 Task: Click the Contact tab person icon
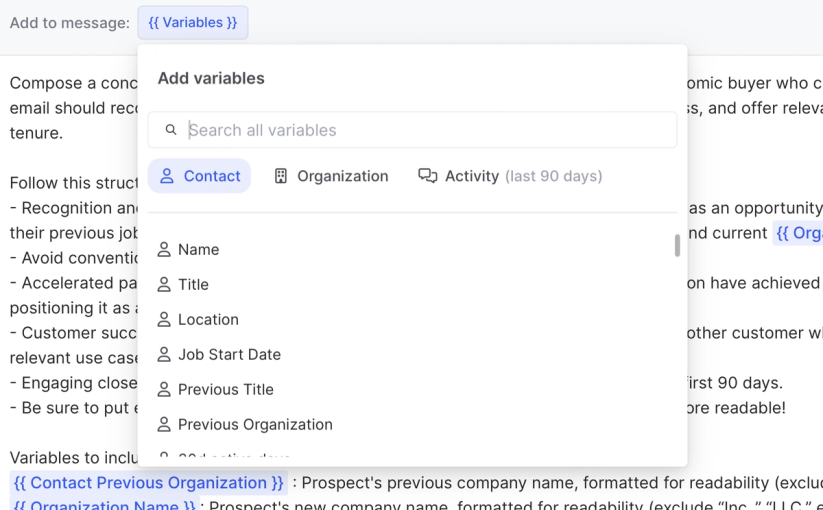click(167, 176)
